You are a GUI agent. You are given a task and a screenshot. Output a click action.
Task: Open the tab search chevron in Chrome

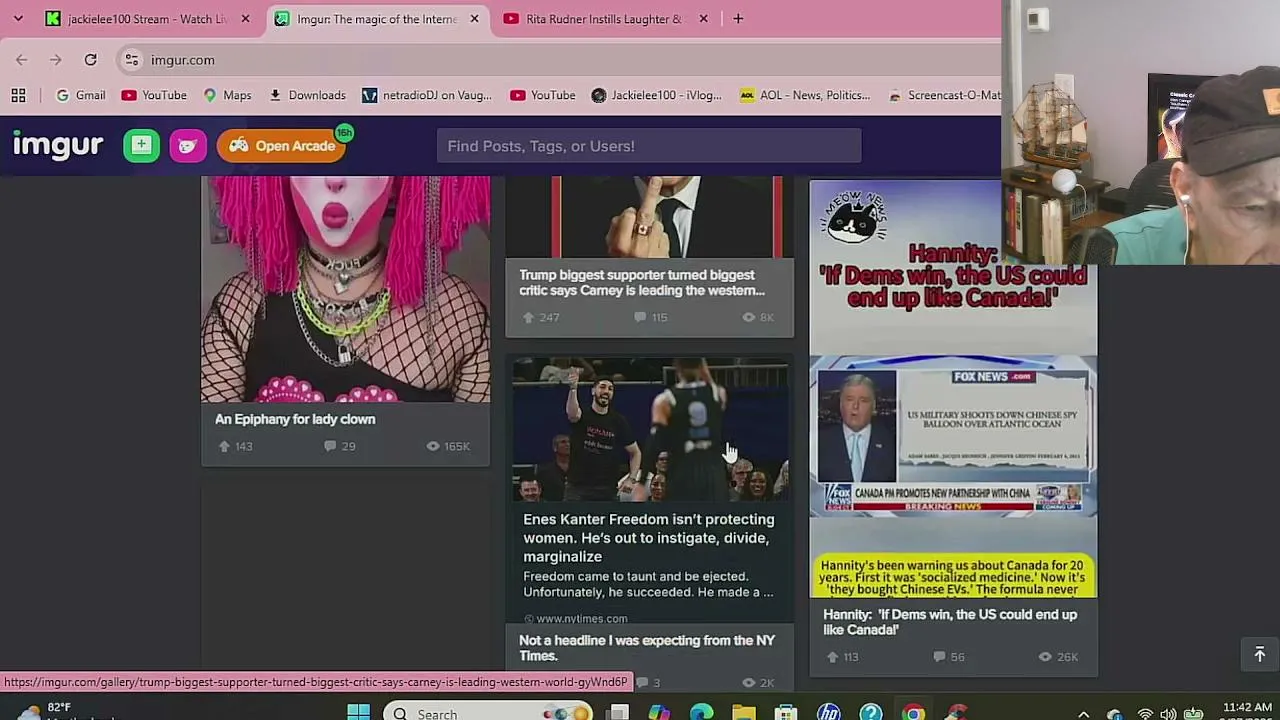[x=18, y=18]
